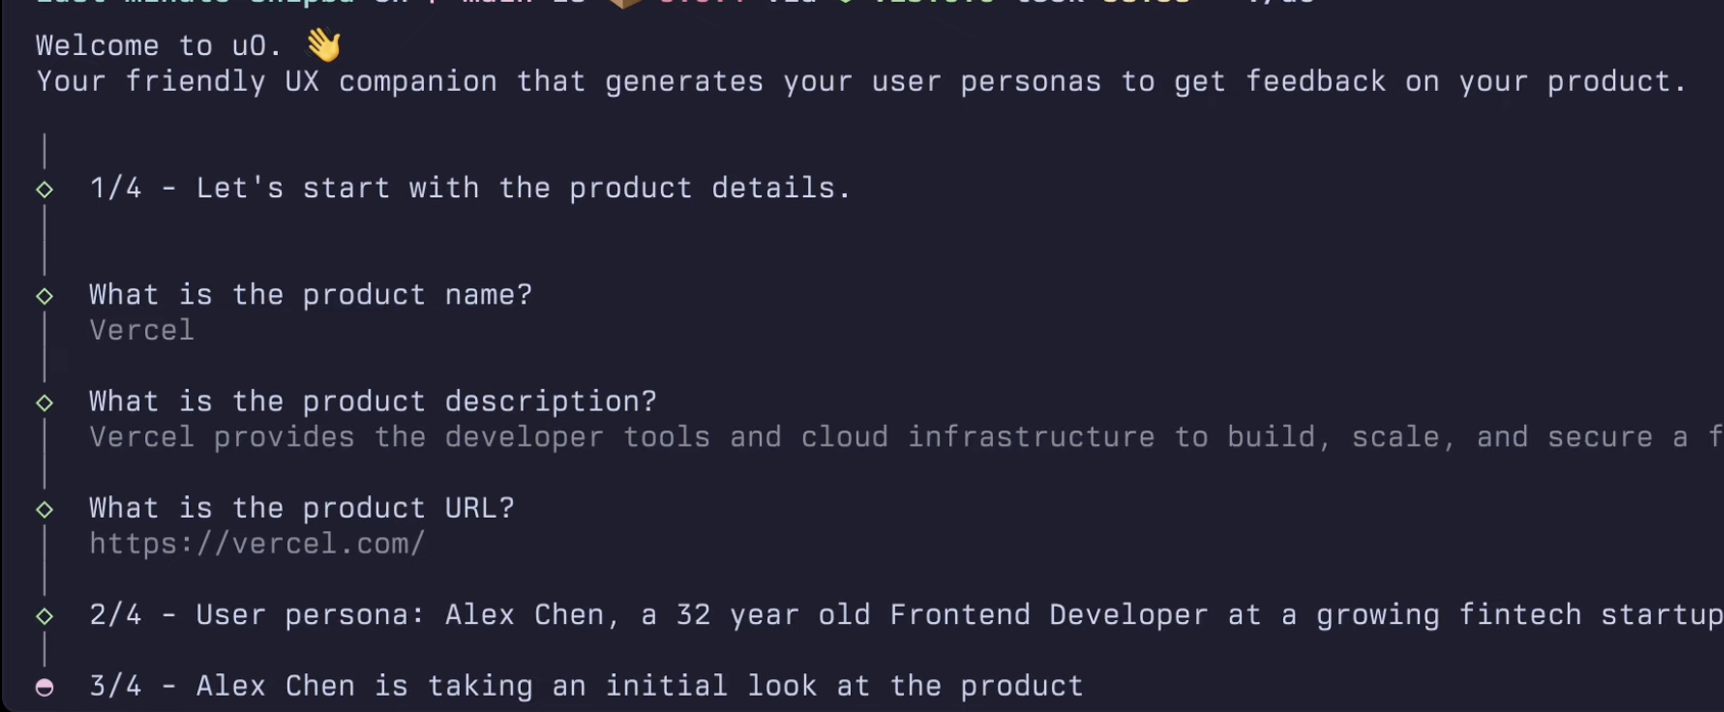Screen dimensions: 1724x712
Task: Select the '1/4 - Let's start' step line
Action: (470, 188)
